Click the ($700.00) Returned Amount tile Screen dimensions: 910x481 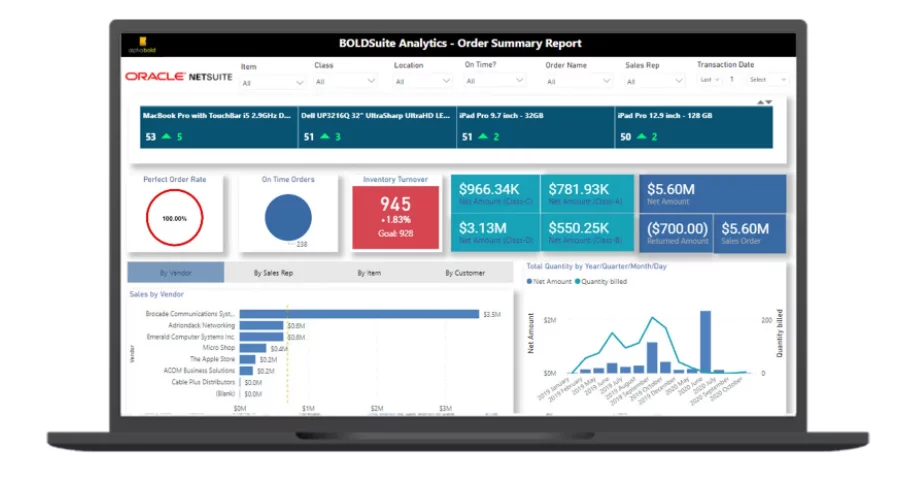point(676,233)
